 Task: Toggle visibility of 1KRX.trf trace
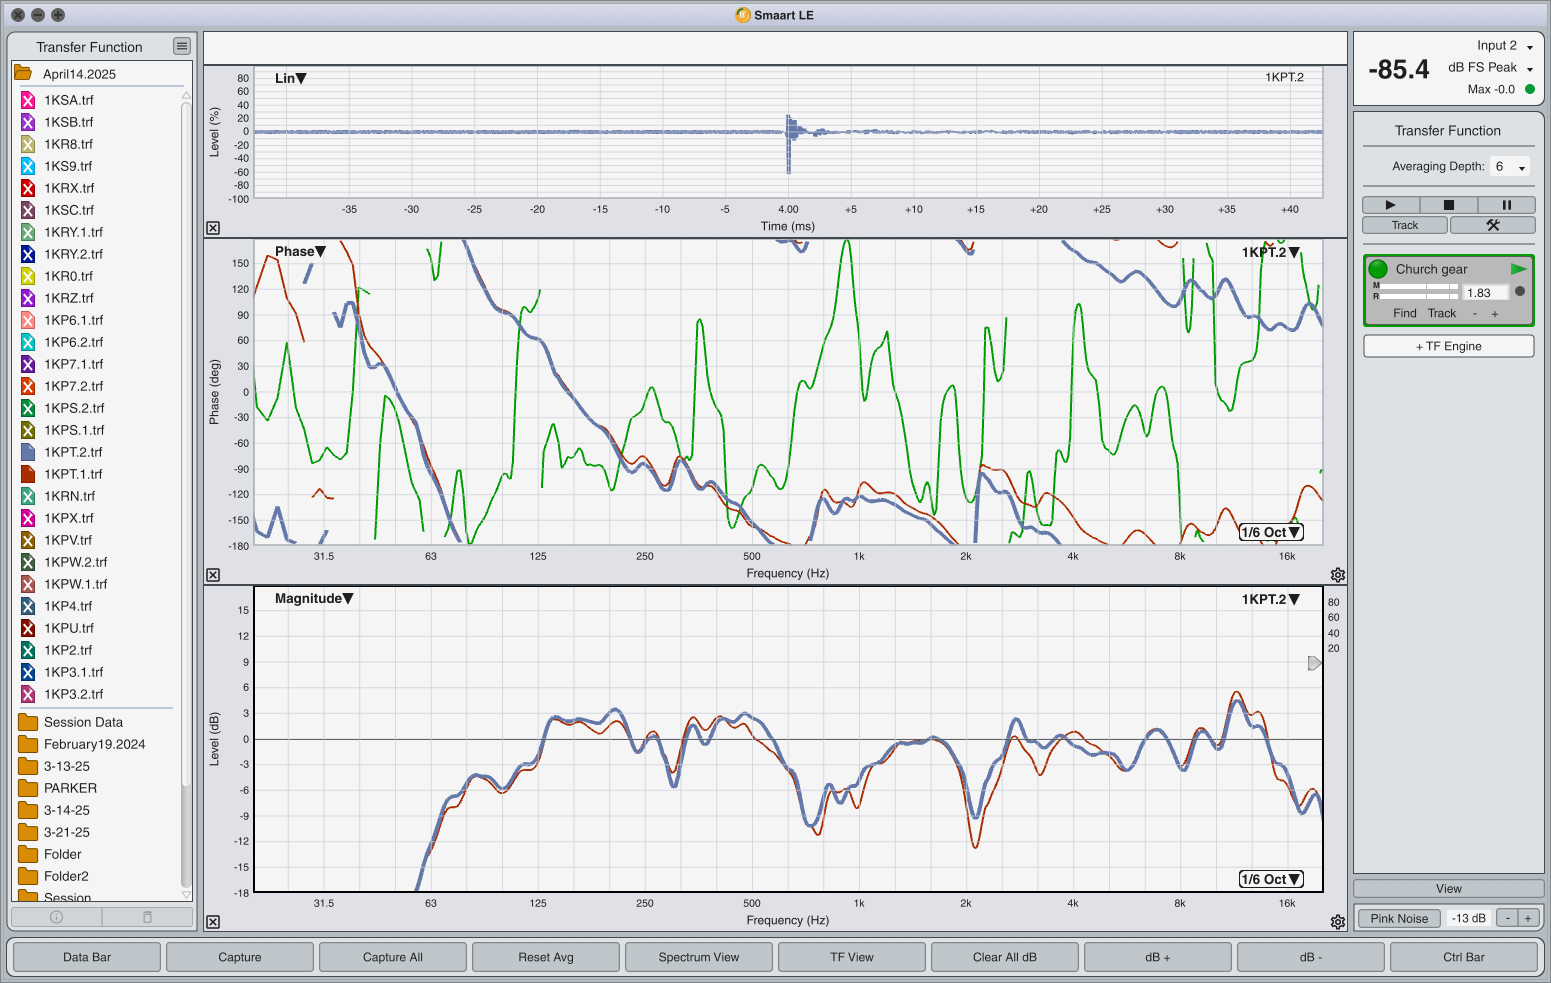28,188
